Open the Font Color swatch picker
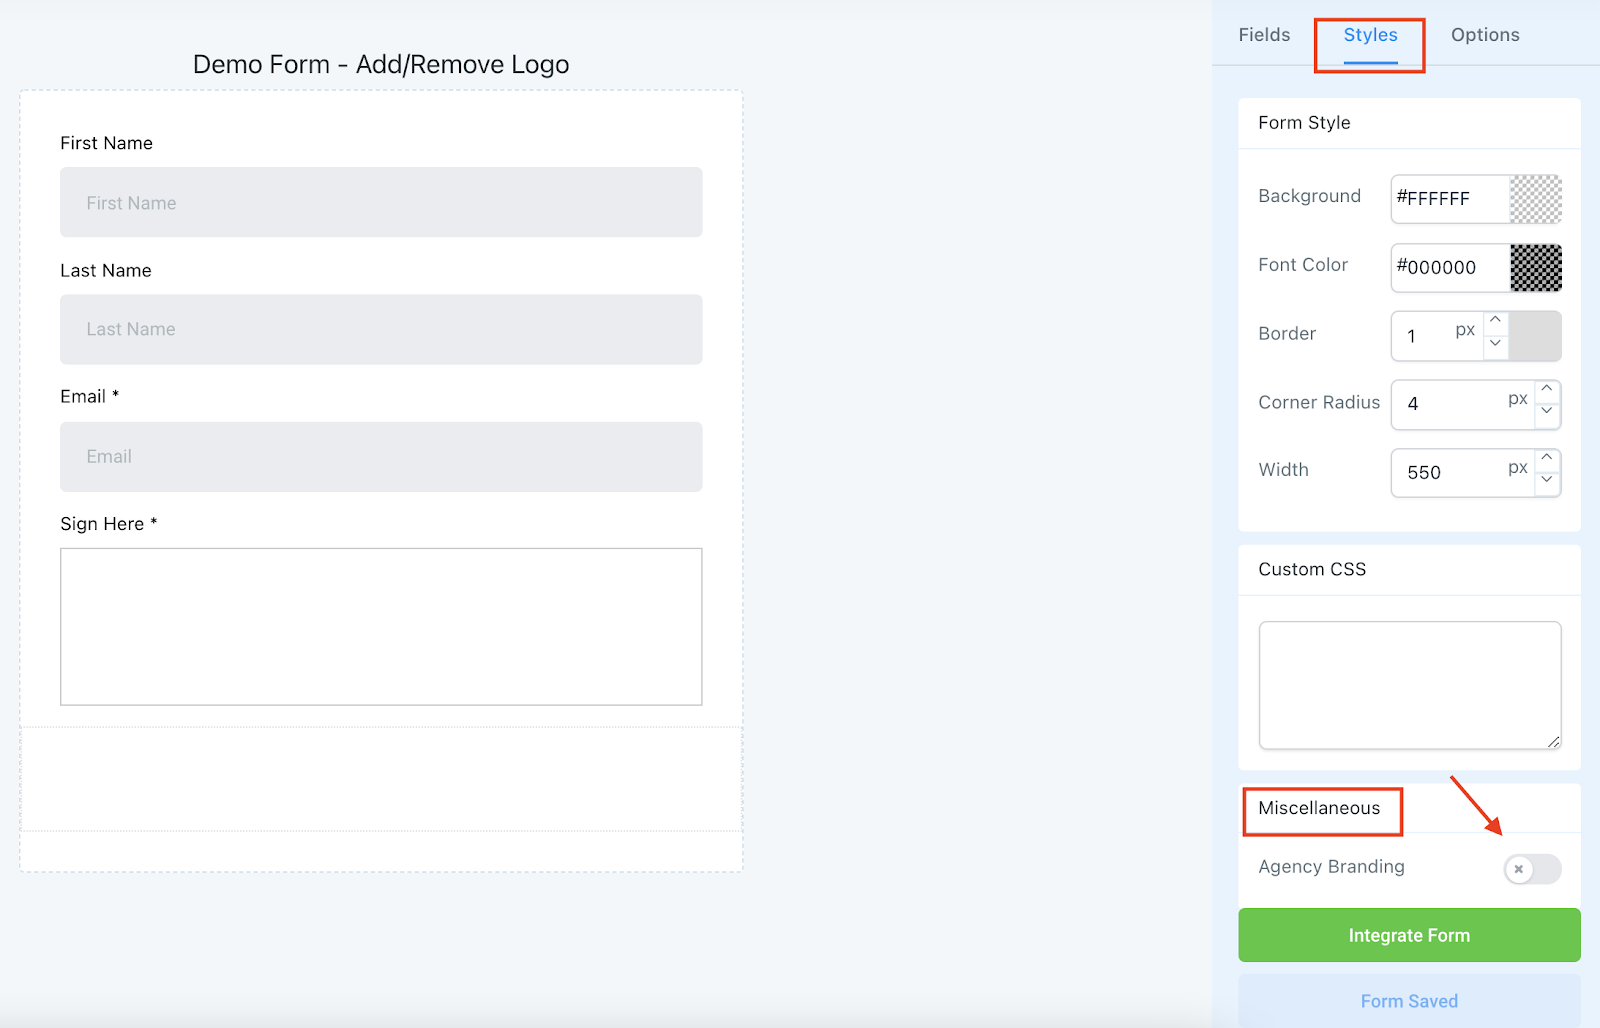 pyautogui.click(x=1536, y=268)
